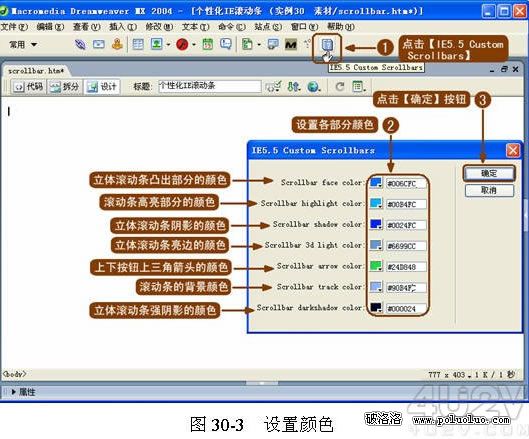Open the 站点(S) menu

pyautogui.click(x=268, y=27)
